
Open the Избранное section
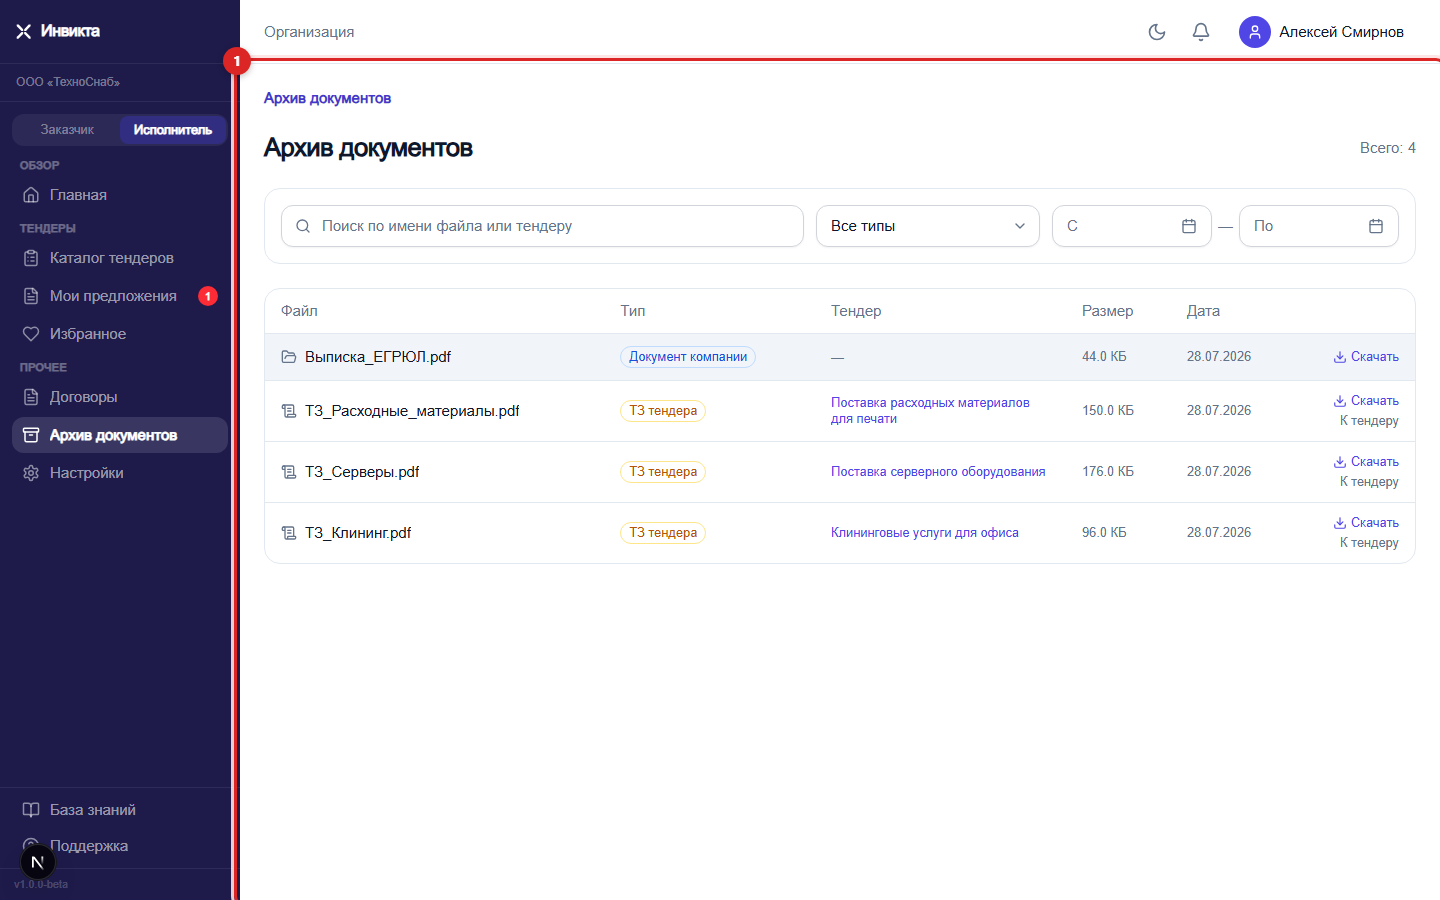120,334
